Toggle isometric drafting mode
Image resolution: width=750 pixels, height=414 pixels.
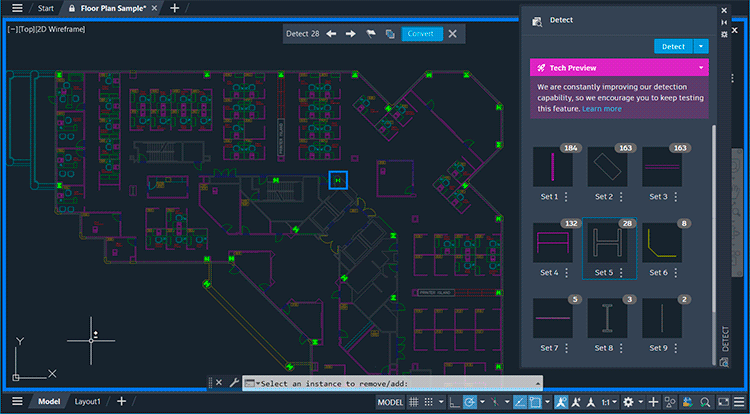pyautogui.click(x=495, y=402)
